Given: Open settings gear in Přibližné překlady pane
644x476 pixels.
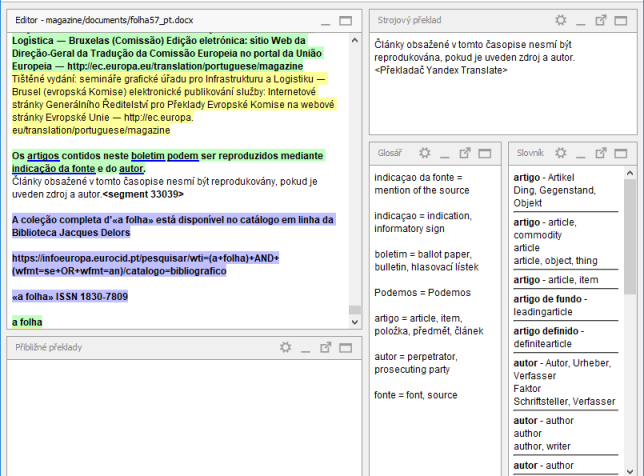Looking at the screenshot, I should click(285, 347).
